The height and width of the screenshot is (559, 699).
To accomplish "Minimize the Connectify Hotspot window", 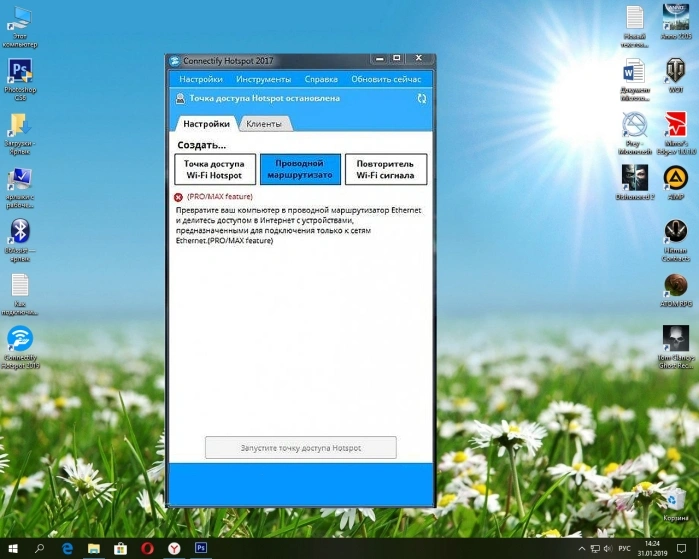I will [379, 58].
